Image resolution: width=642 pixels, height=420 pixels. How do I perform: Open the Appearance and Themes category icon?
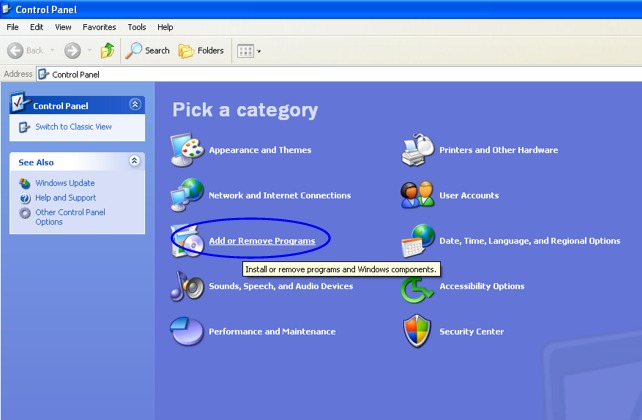(187, 150)
